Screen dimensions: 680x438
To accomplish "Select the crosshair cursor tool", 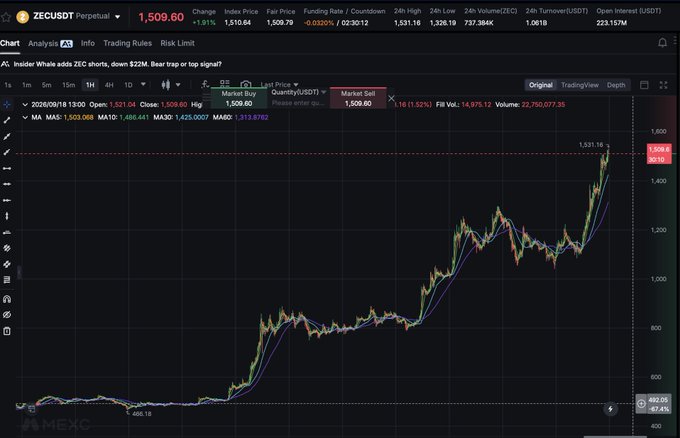I will click(7, 105).
